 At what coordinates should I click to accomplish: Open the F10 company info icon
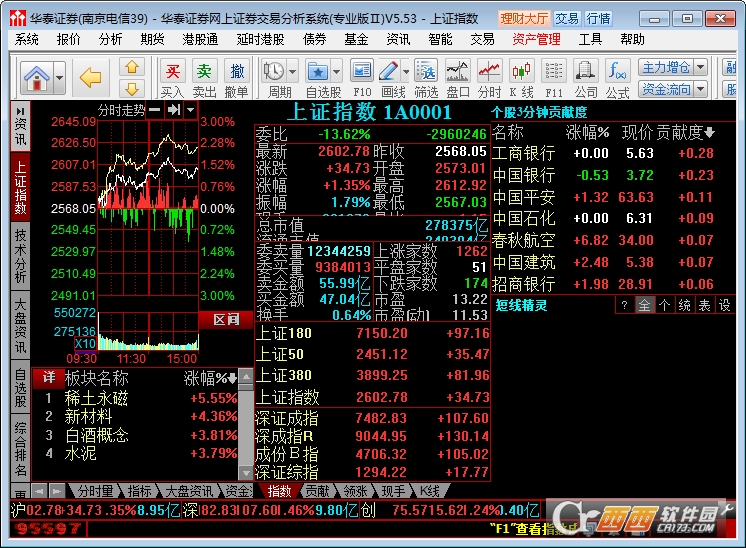[362, 76]
